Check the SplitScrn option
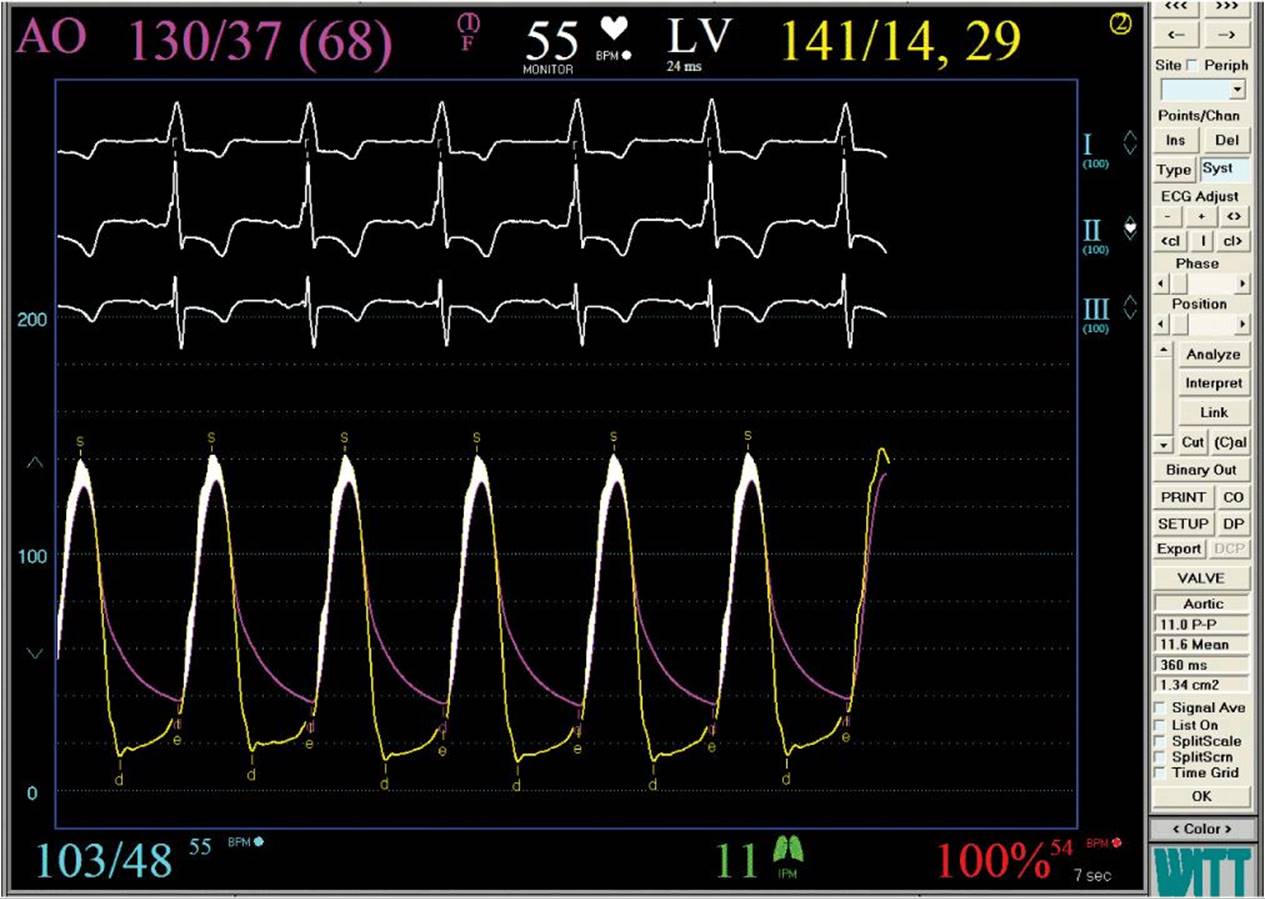This screenshot has width=1265, height=899. (x=1160, y=757)
